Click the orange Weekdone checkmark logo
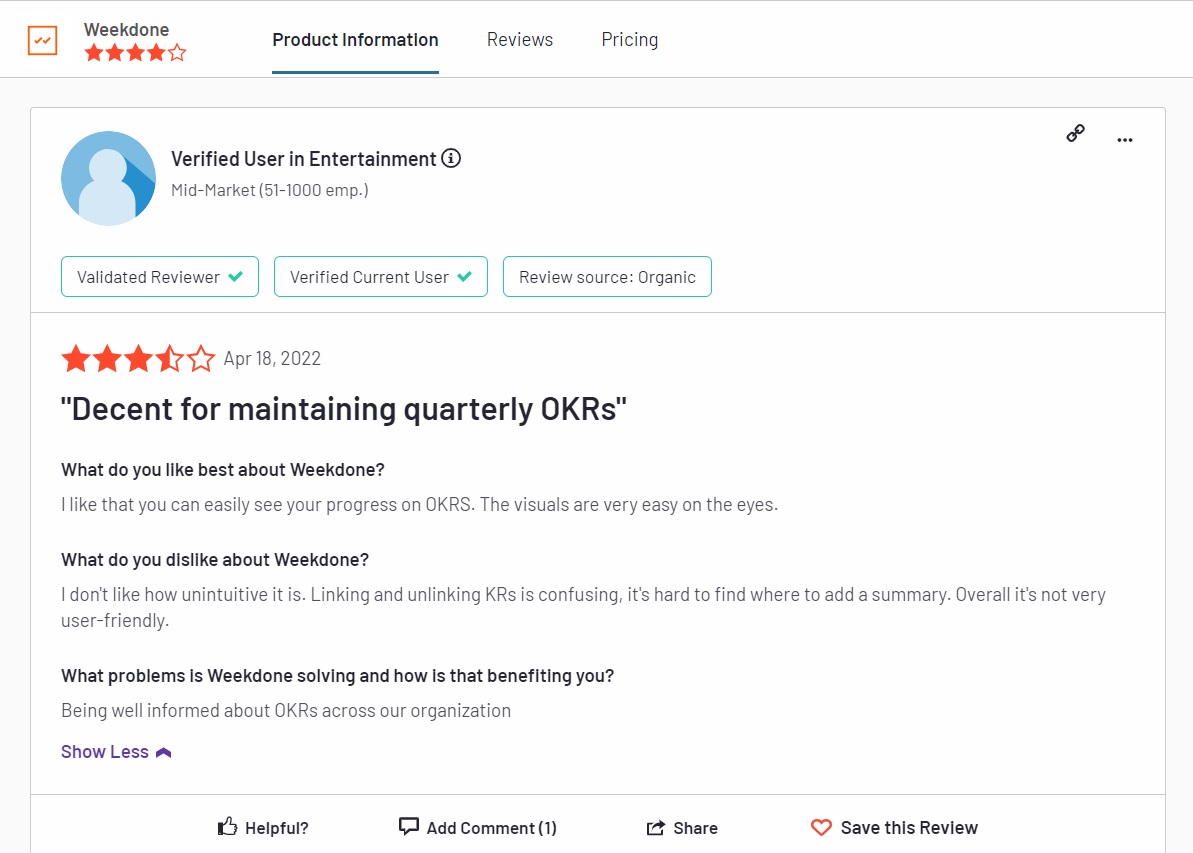The image size is (1193, 853). (x=41, y=38)
